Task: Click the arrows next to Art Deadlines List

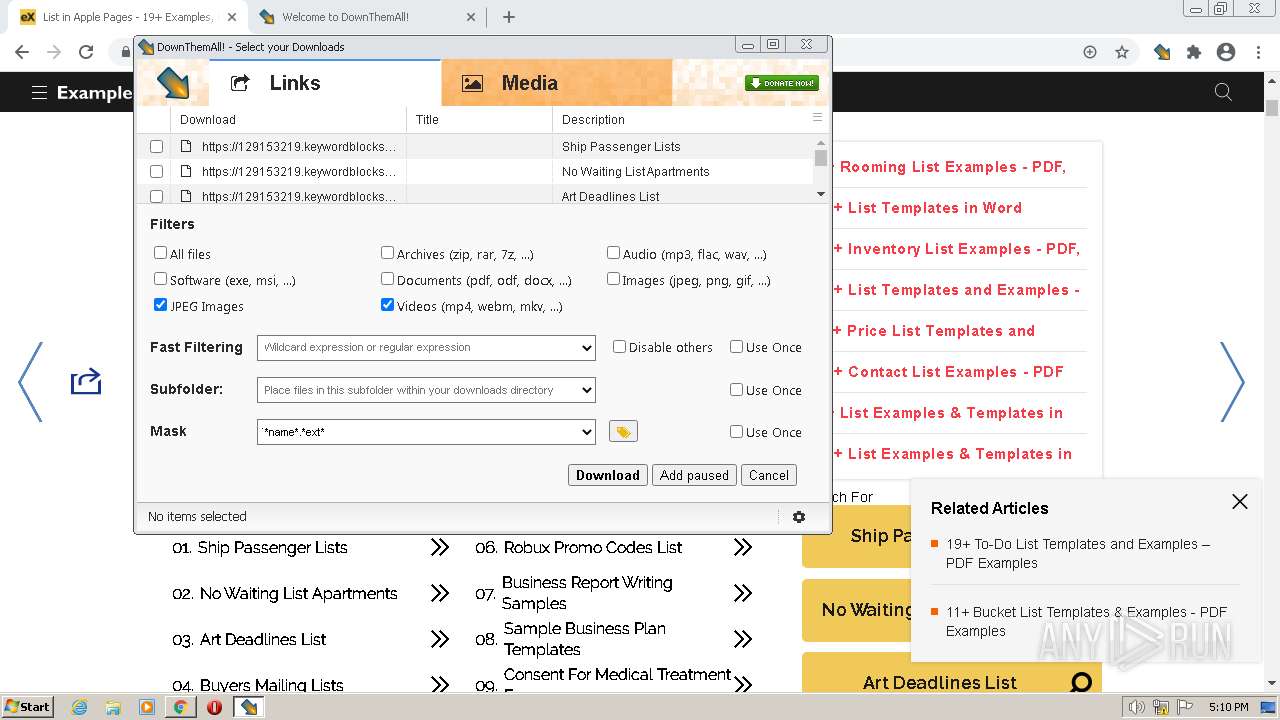Action: (x=440, y=639)
